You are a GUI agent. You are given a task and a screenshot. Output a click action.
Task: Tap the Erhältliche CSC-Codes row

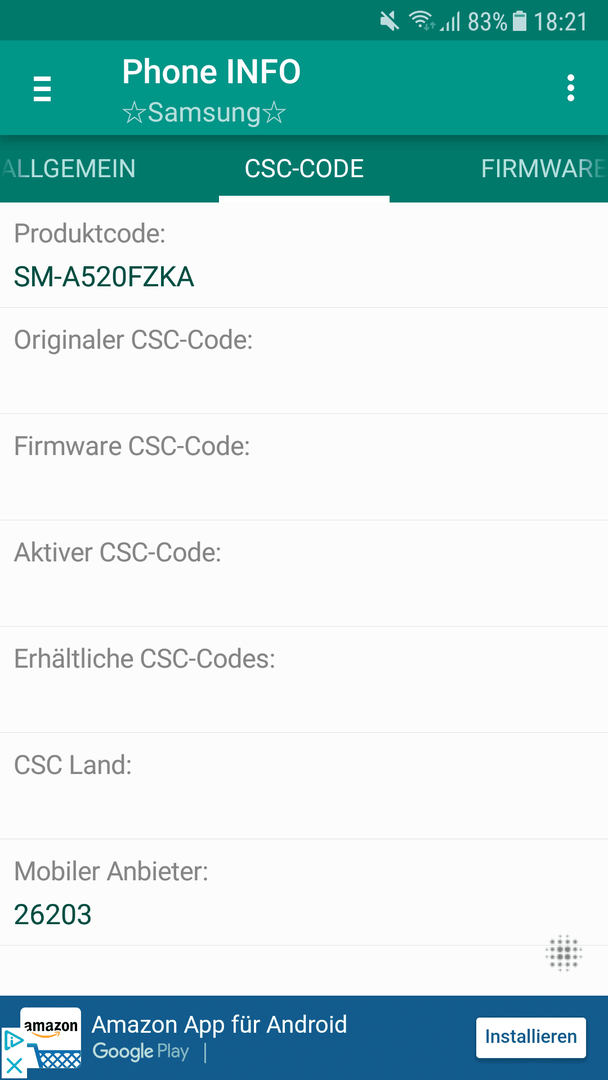[x=304, y=680]
